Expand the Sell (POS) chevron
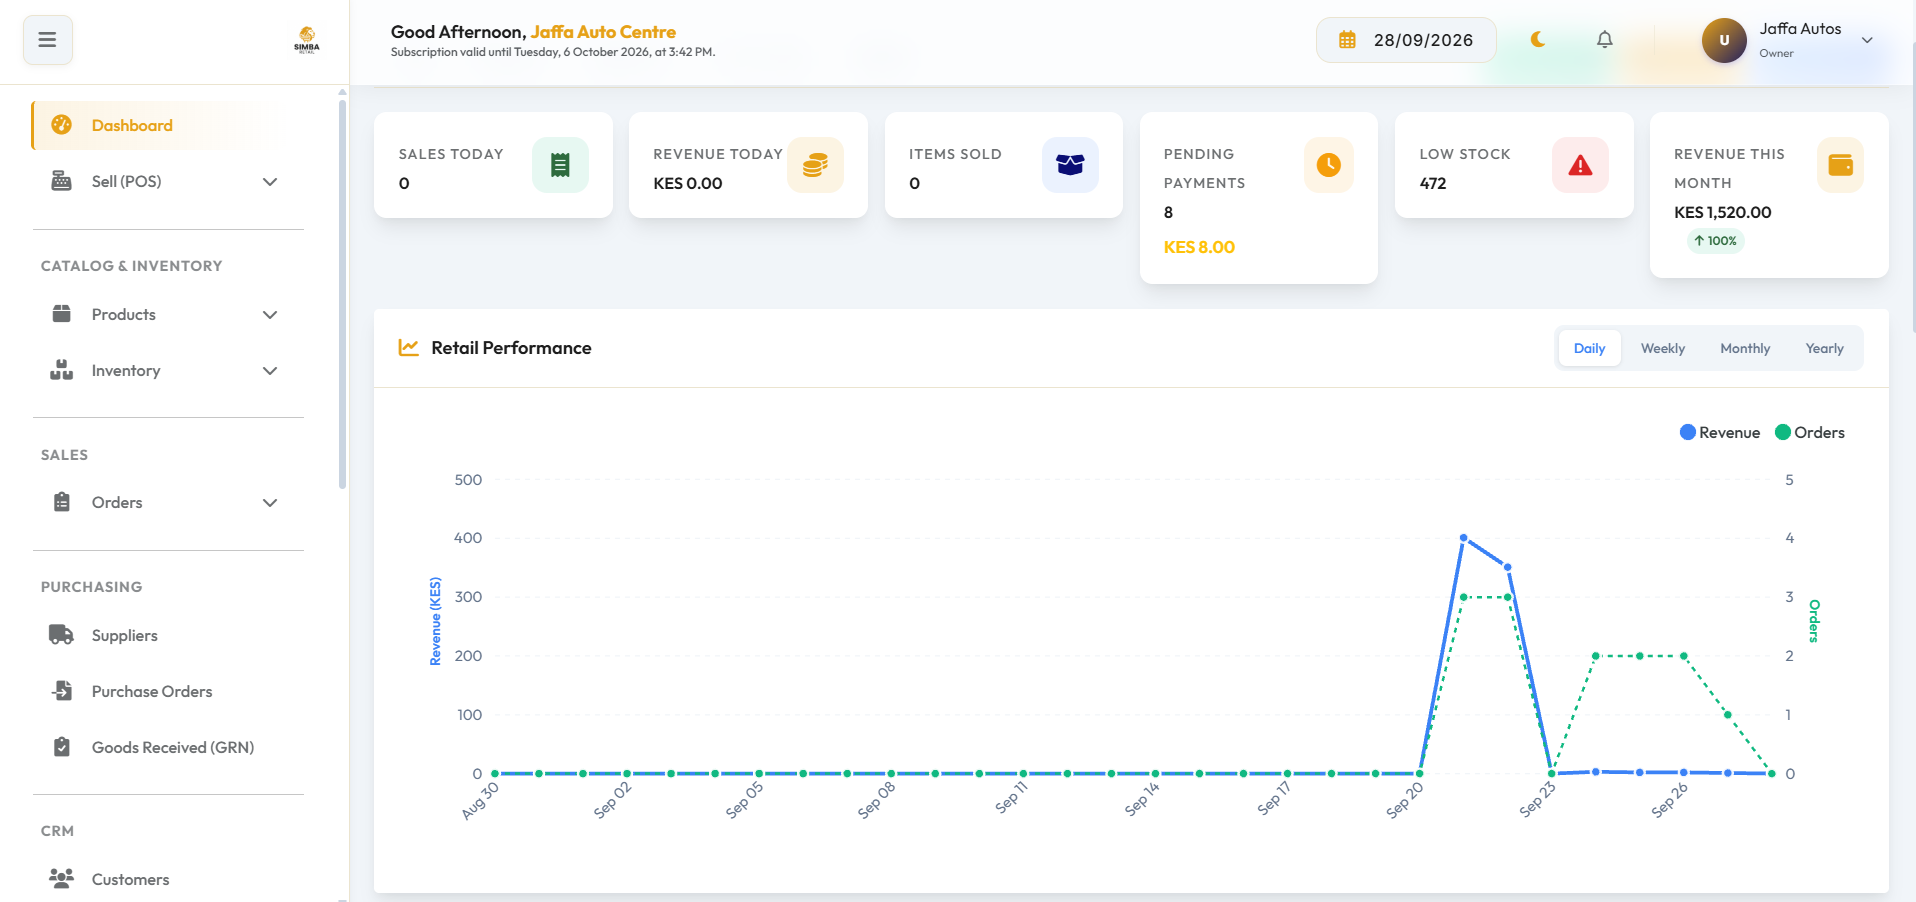 tap(270, 181)
